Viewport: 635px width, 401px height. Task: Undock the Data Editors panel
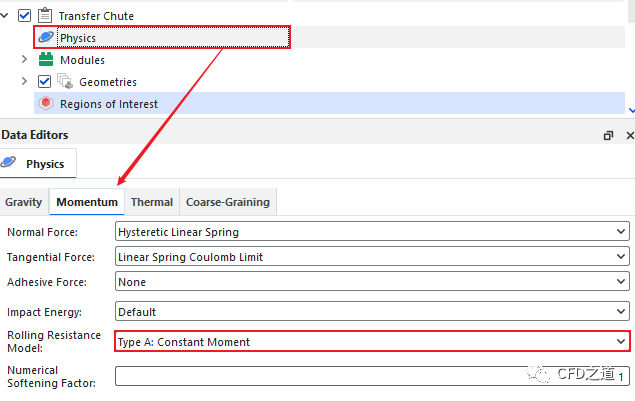click(608, 135)
